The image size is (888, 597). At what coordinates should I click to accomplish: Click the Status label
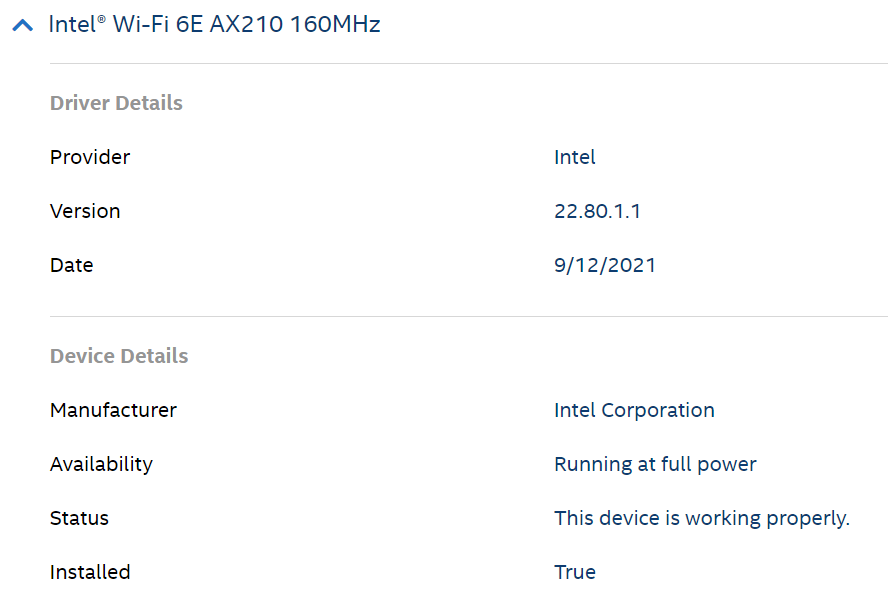click(77, 518)
